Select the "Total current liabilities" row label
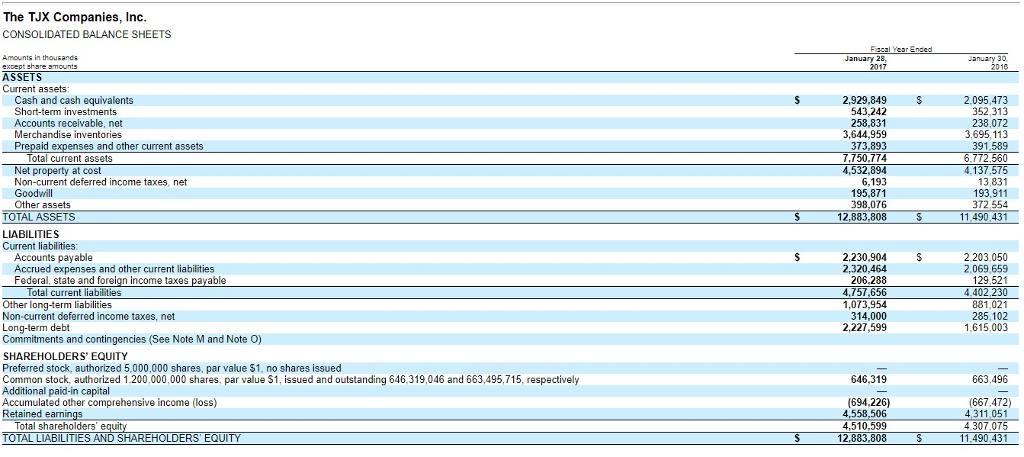The width and height of the screenshot is (1024, 457). point(74,292)
